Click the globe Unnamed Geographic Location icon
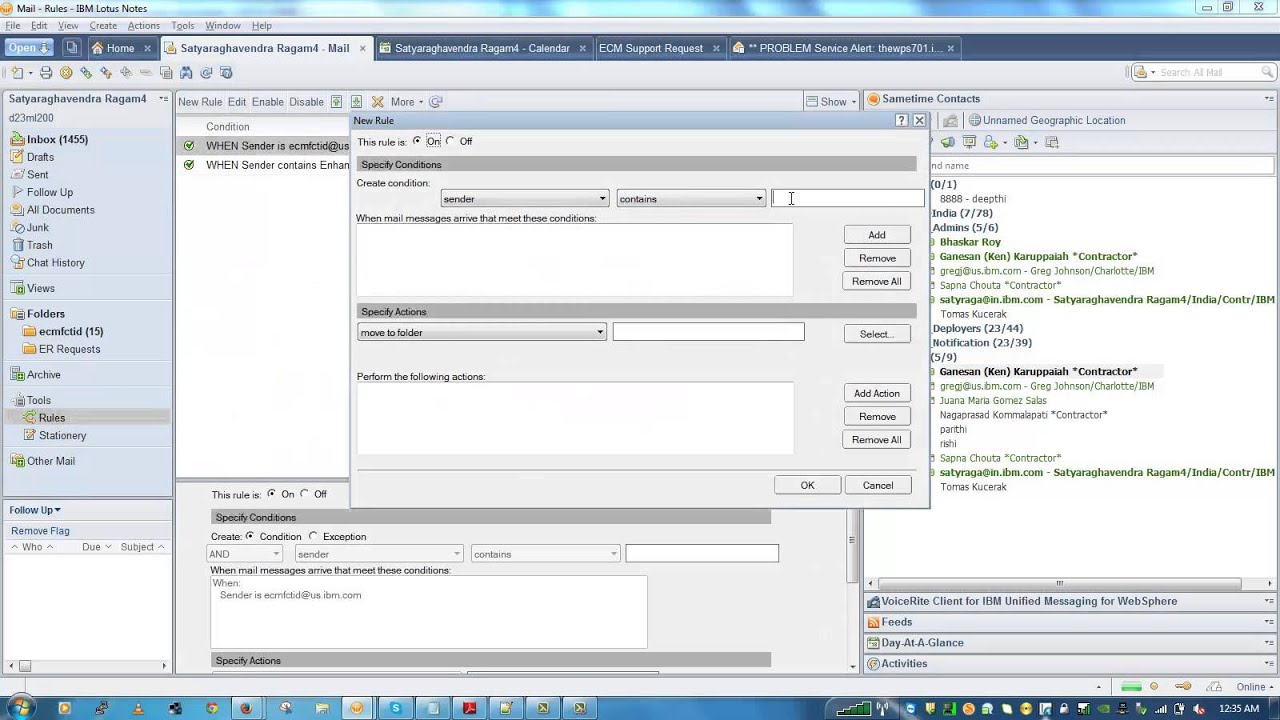 (x=974, y=120)
